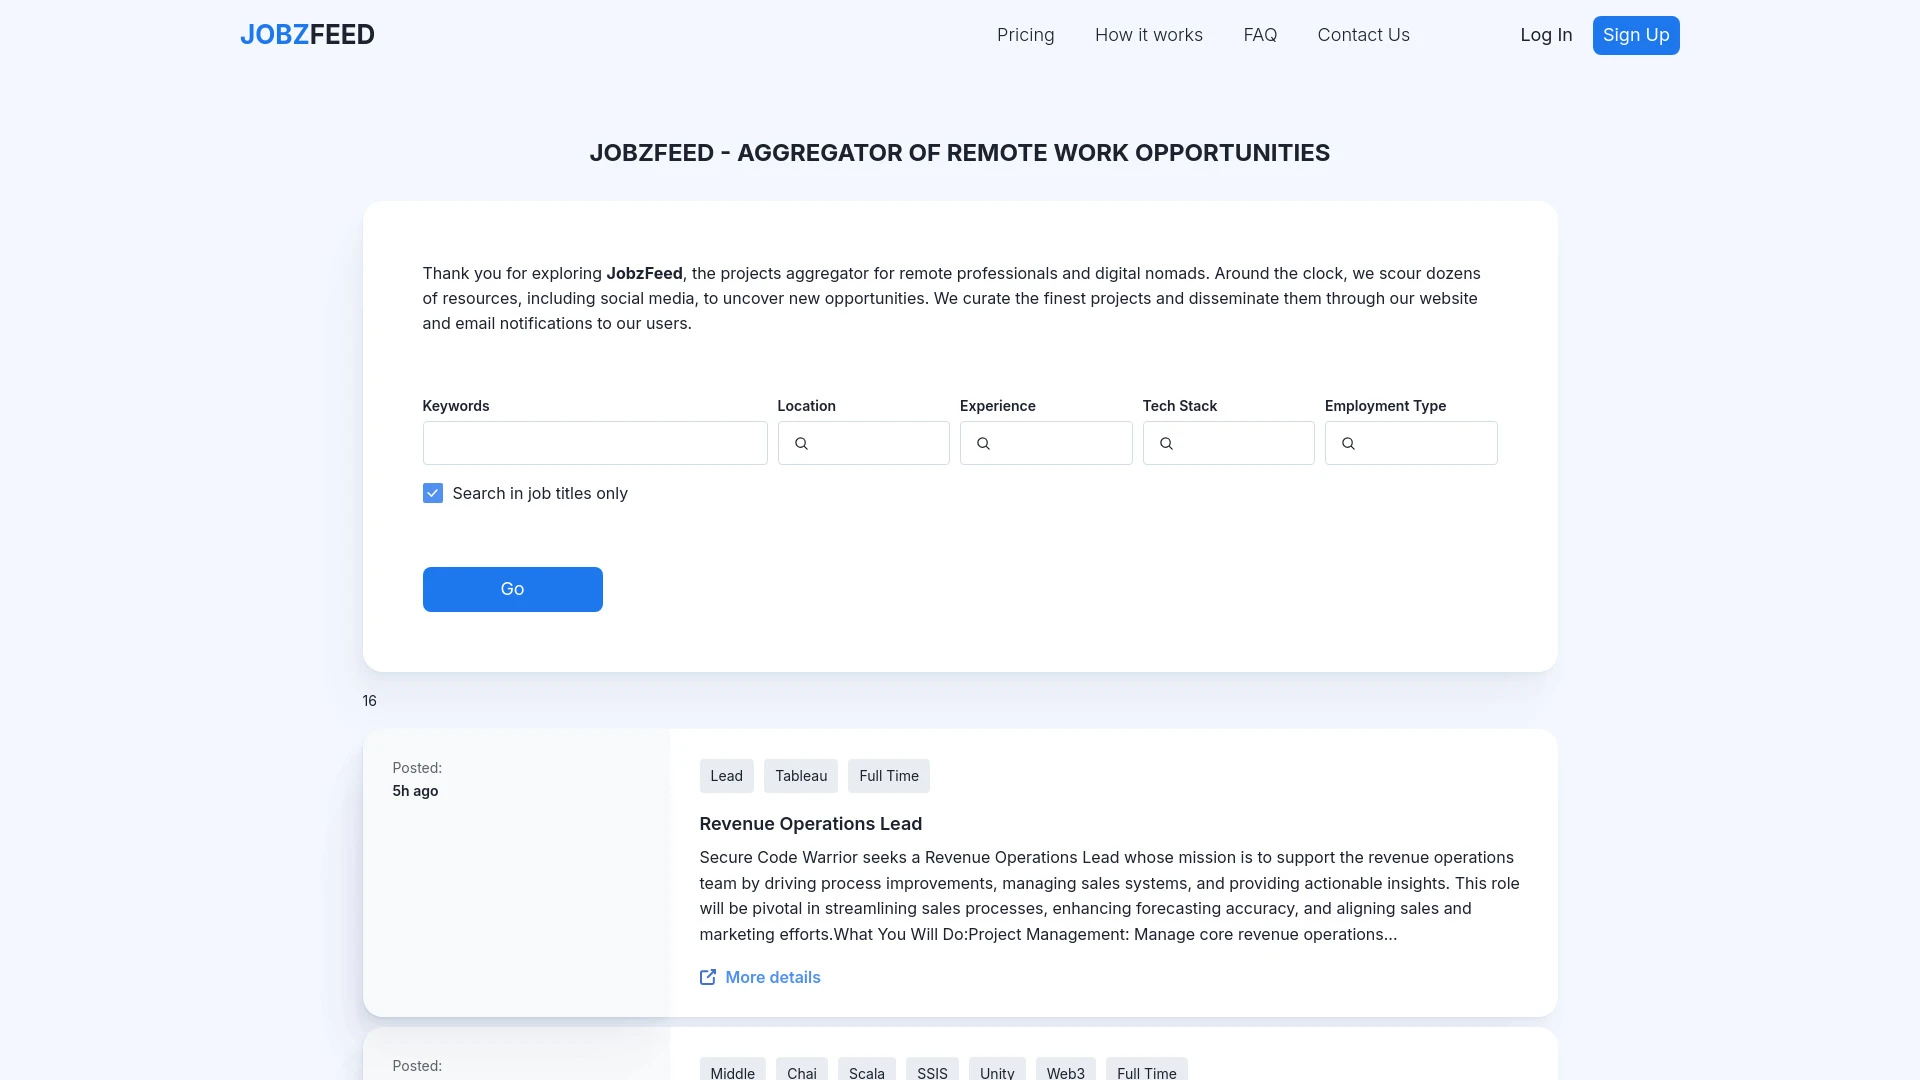Click the Sign Up button
Image resolution: width=1920 pixels, height=1080 pixels.
(x=1635, y=34)
